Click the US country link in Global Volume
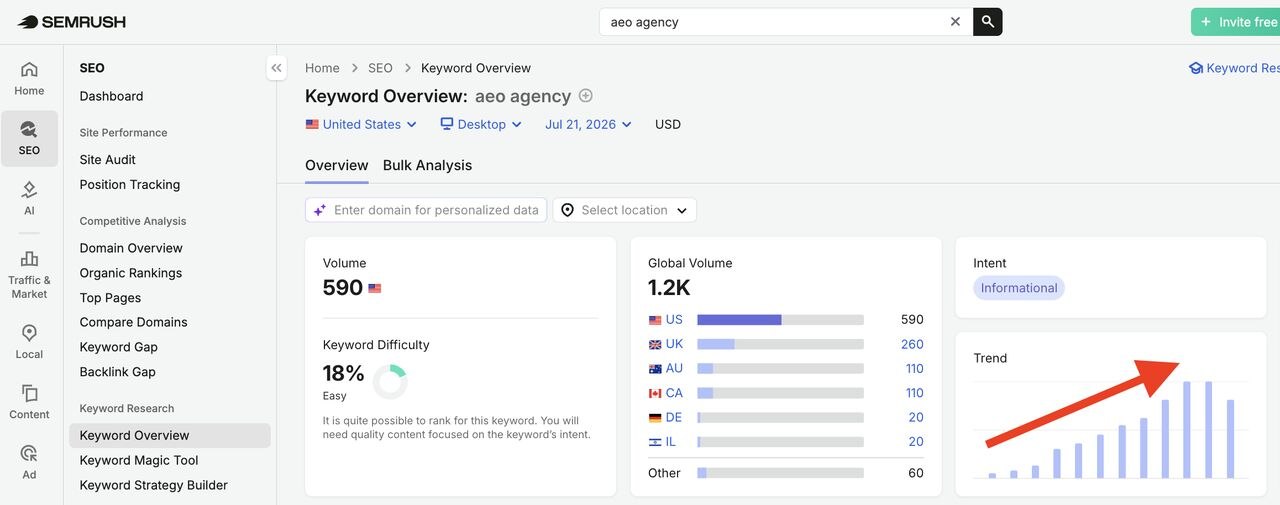1280x505 pixels. 674,320
